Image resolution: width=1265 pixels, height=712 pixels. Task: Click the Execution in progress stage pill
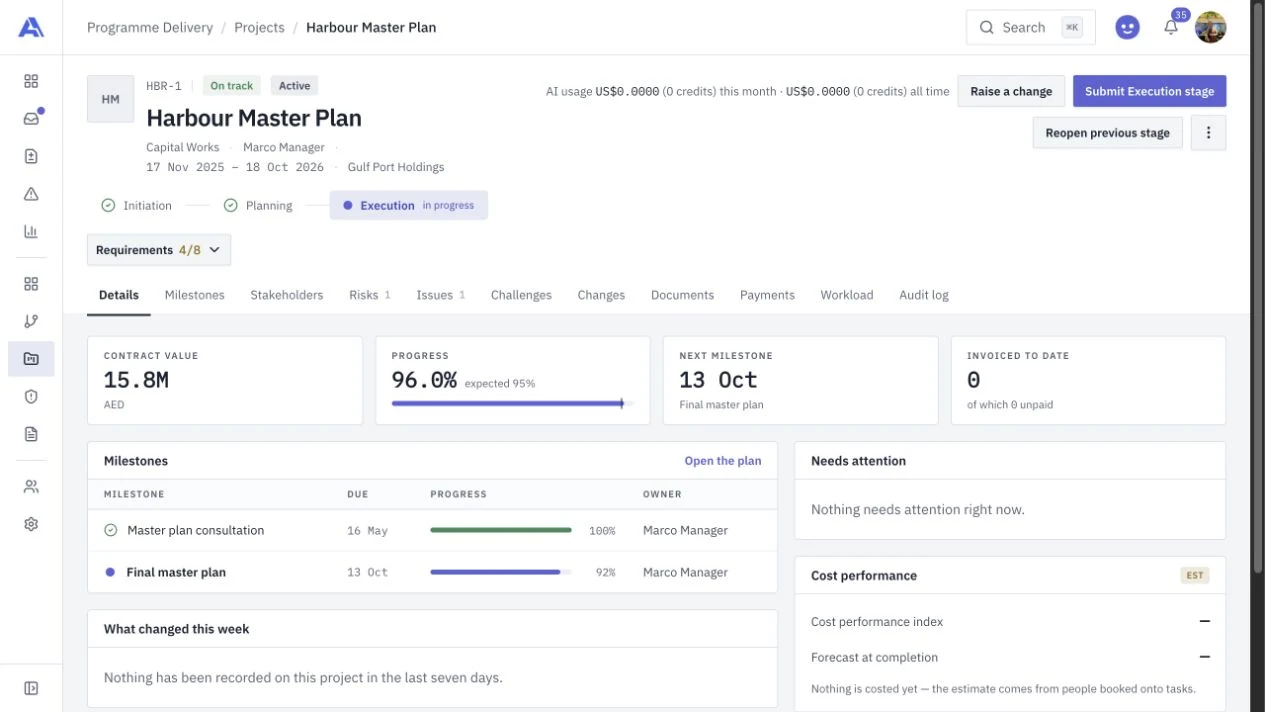coord(408,205)
